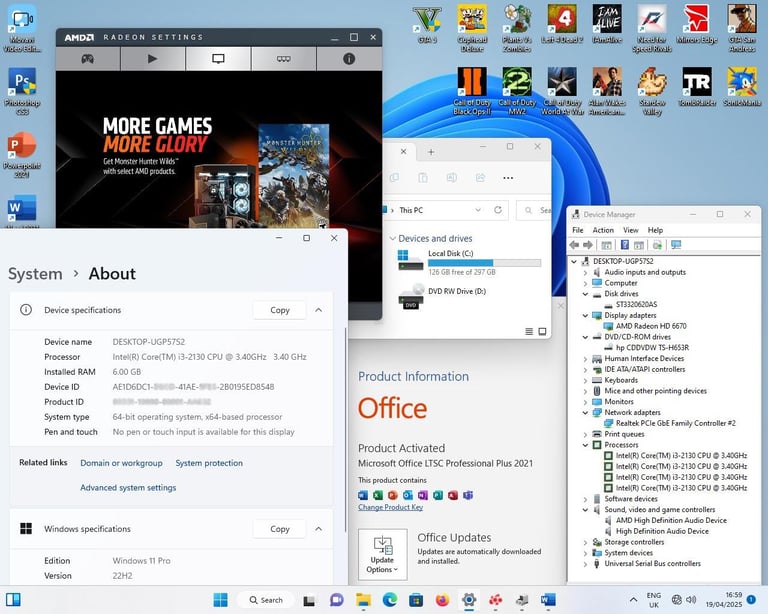
Task: Collapse the Device specifications section
Action: click(318, 310)
